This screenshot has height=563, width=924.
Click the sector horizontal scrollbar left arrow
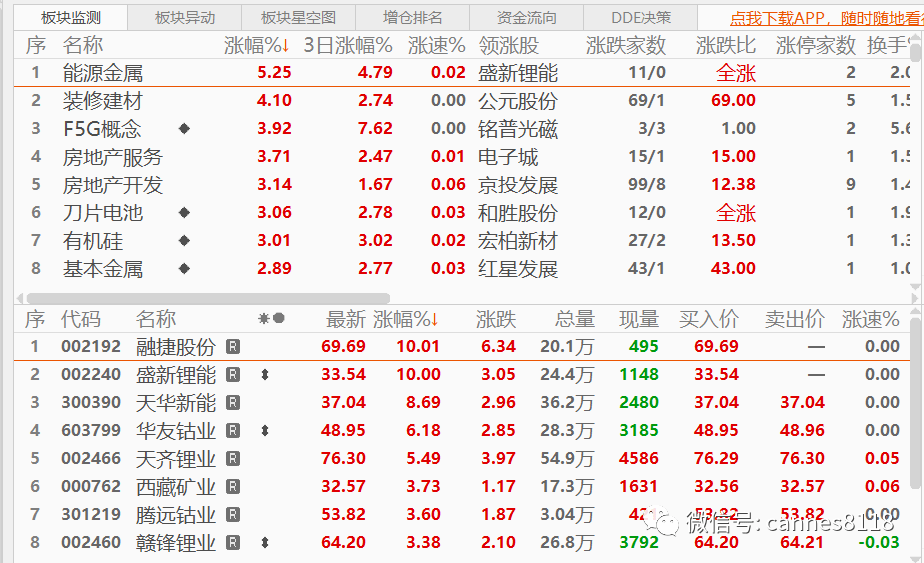(20, 298)
